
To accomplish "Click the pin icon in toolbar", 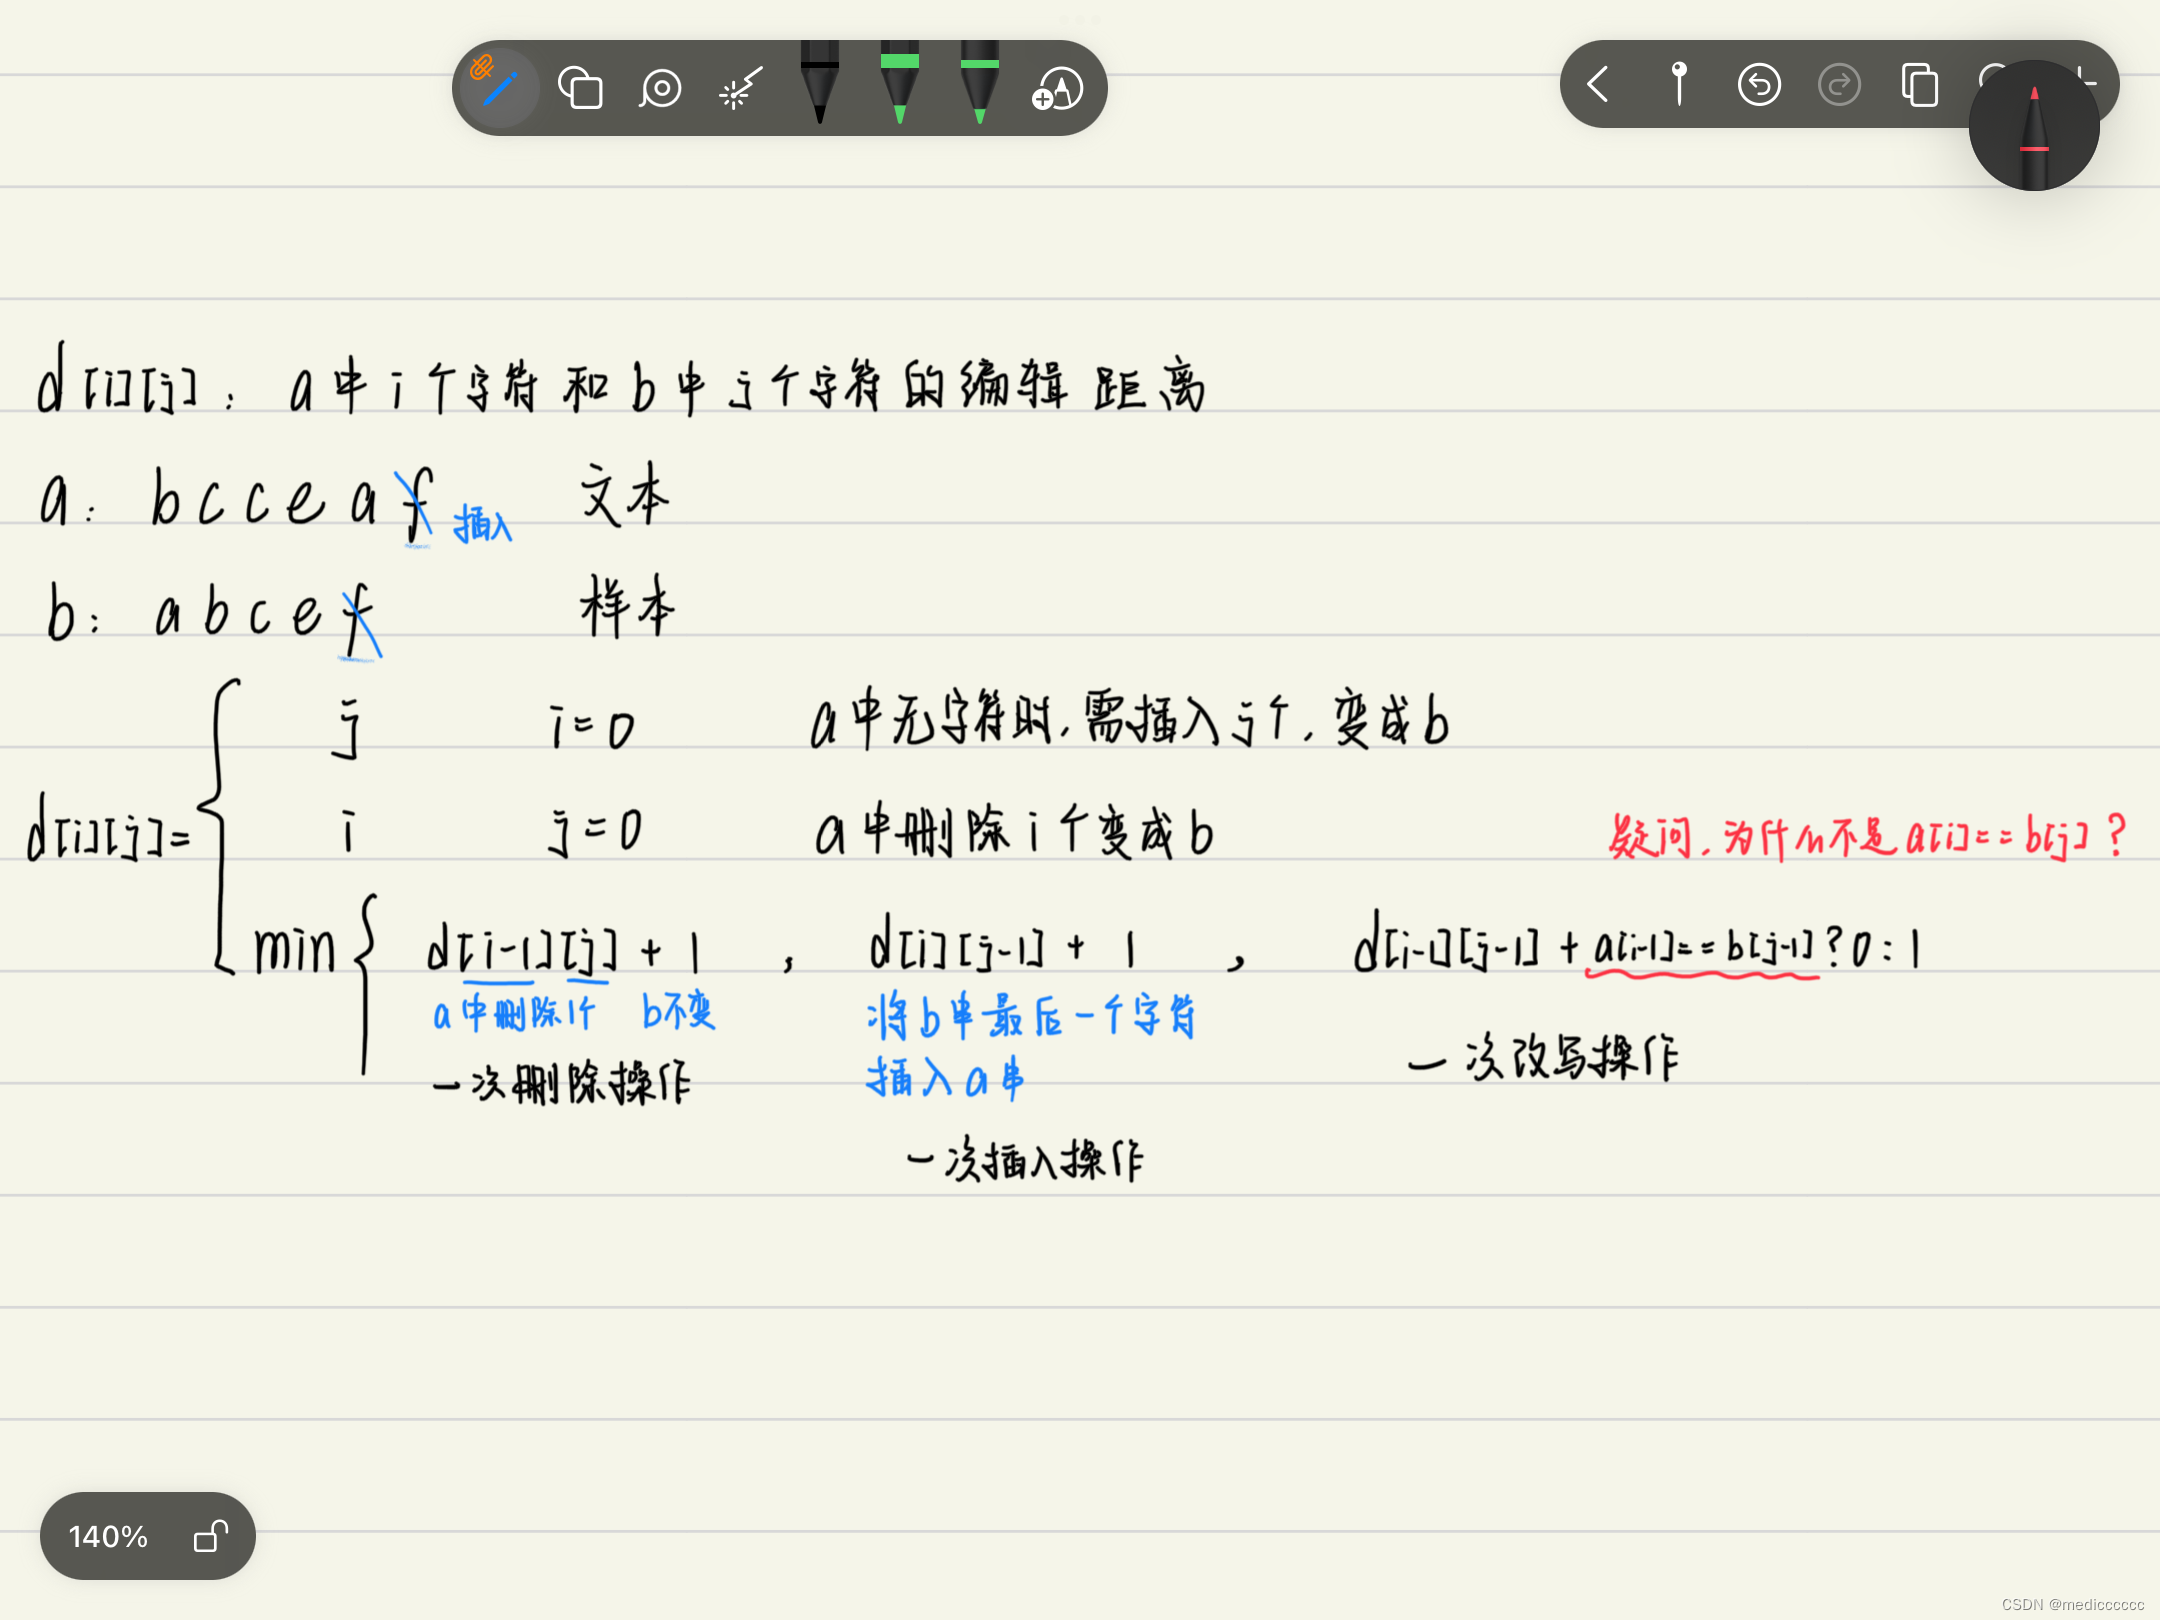I will pyautogui.click(x=1679, y=84).
